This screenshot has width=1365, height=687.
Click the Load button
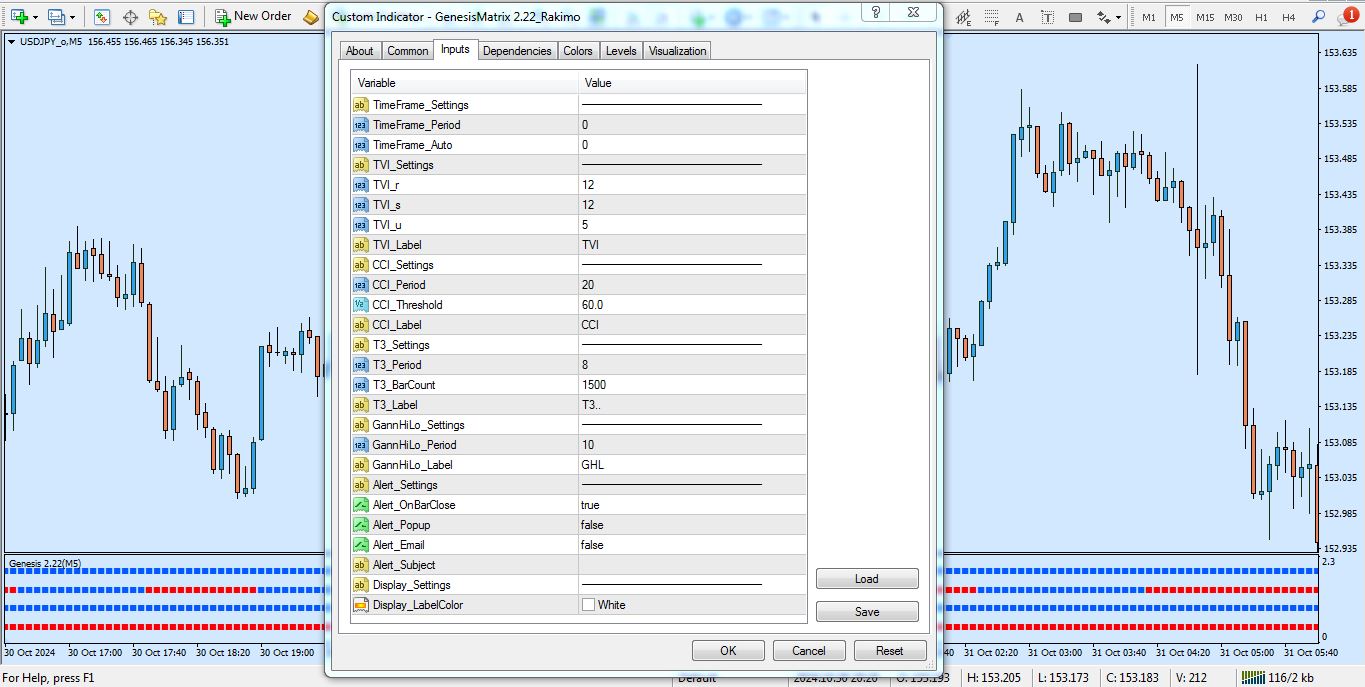click(x=866, y=579)
